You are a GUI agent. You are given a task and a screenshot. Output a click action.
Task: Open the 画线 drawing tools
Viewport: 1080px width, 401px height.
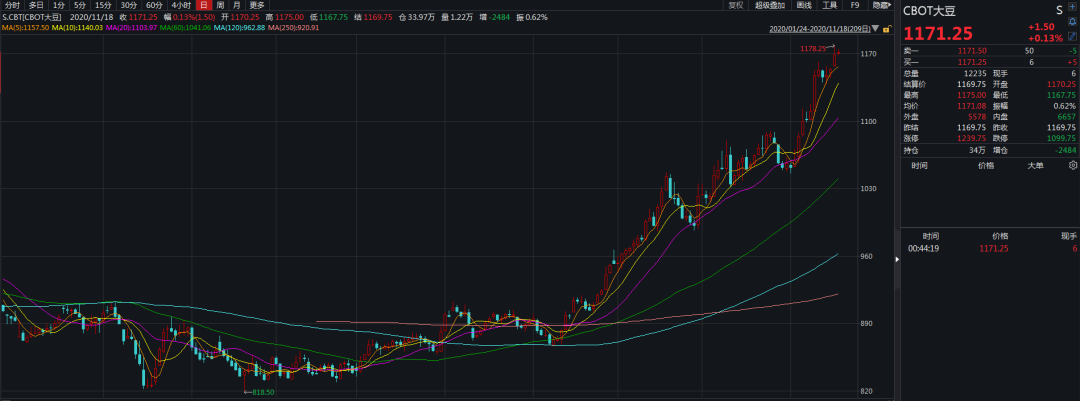pyautogui.click(x=804, y=6)
